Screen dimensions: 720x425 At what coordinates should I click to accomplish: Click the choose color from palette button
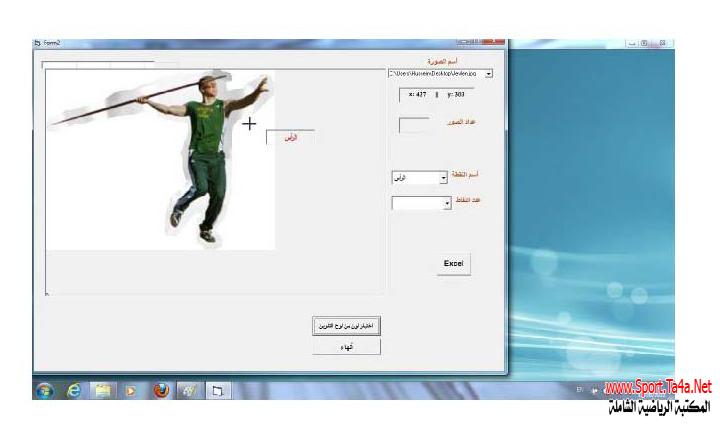pos(346,327)
